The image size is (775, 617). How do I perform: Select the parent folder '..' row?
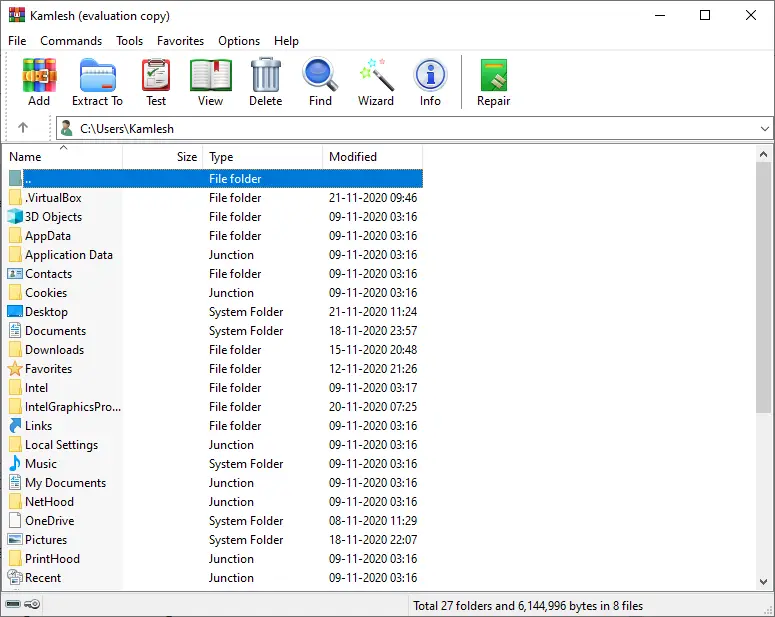point(215,178)
